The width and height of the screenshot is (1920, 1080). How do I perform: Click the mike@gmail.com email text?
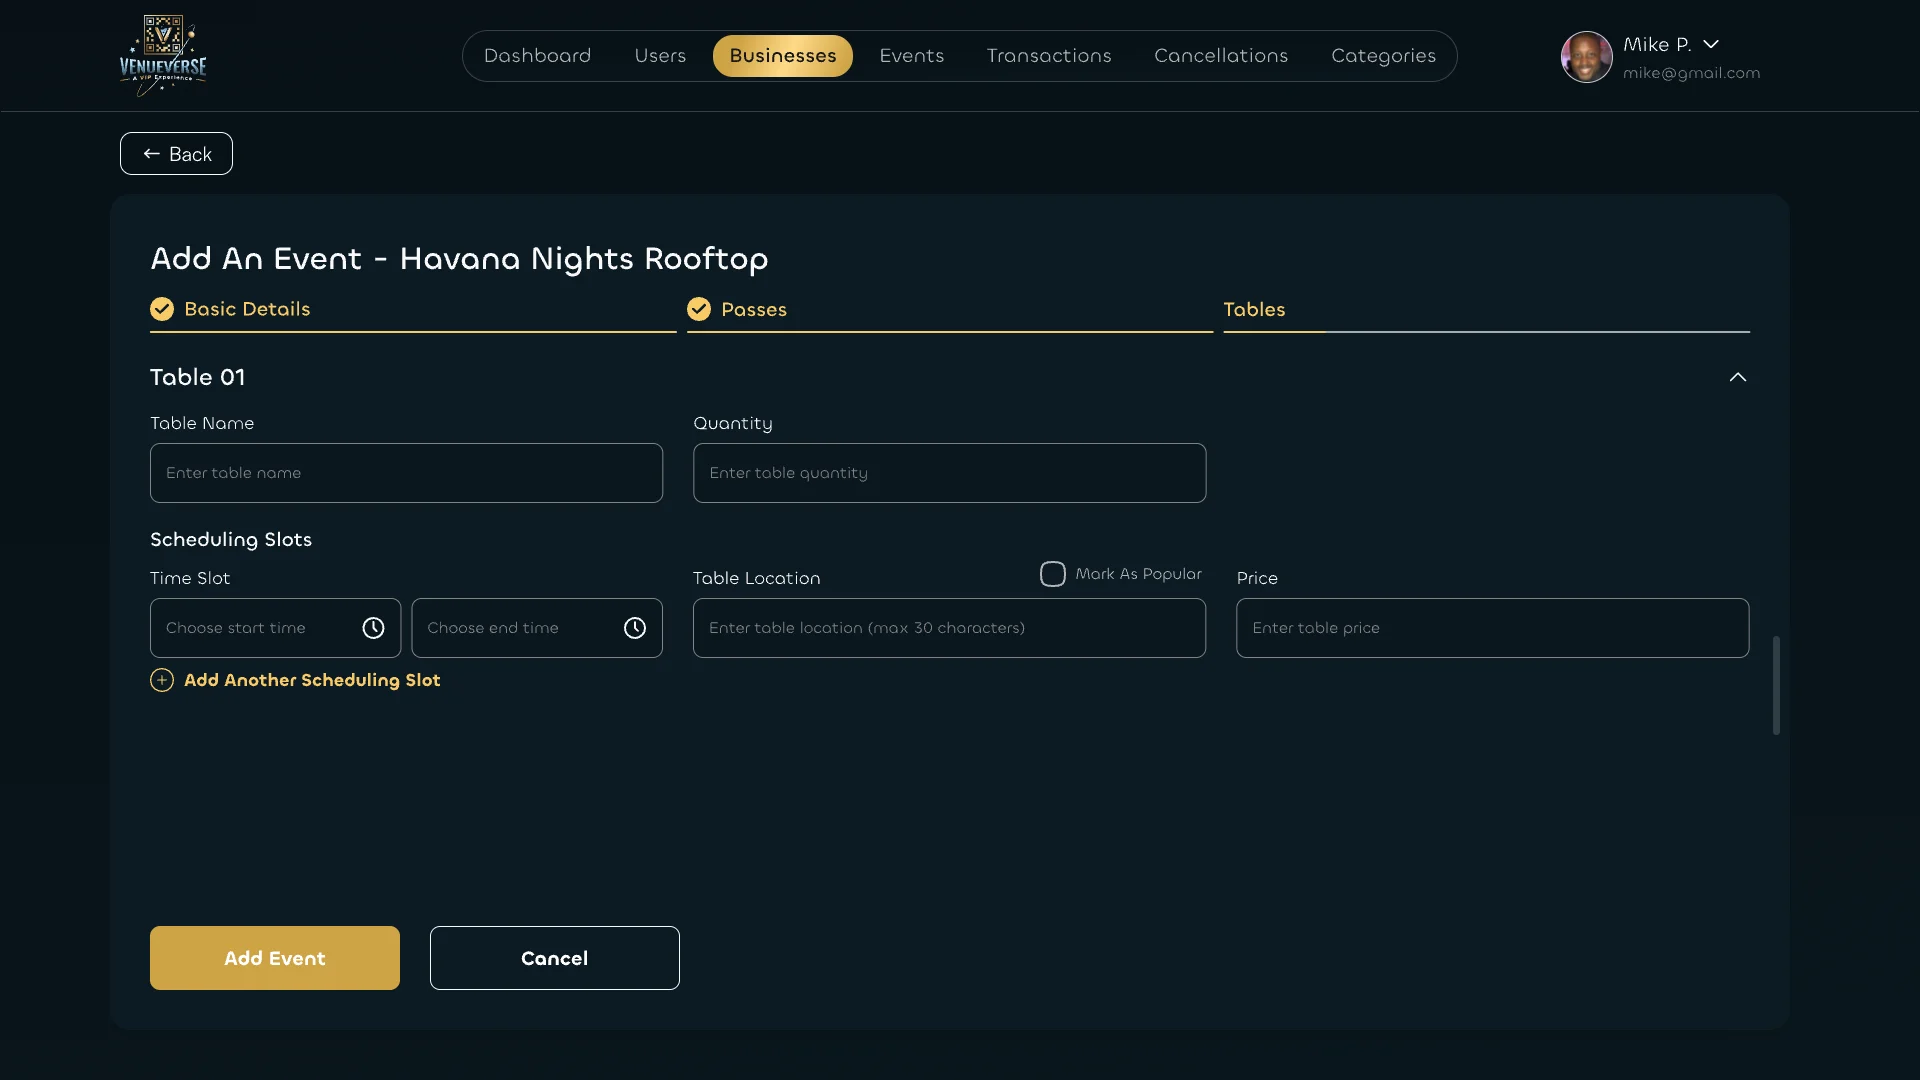click(1691, 73)
